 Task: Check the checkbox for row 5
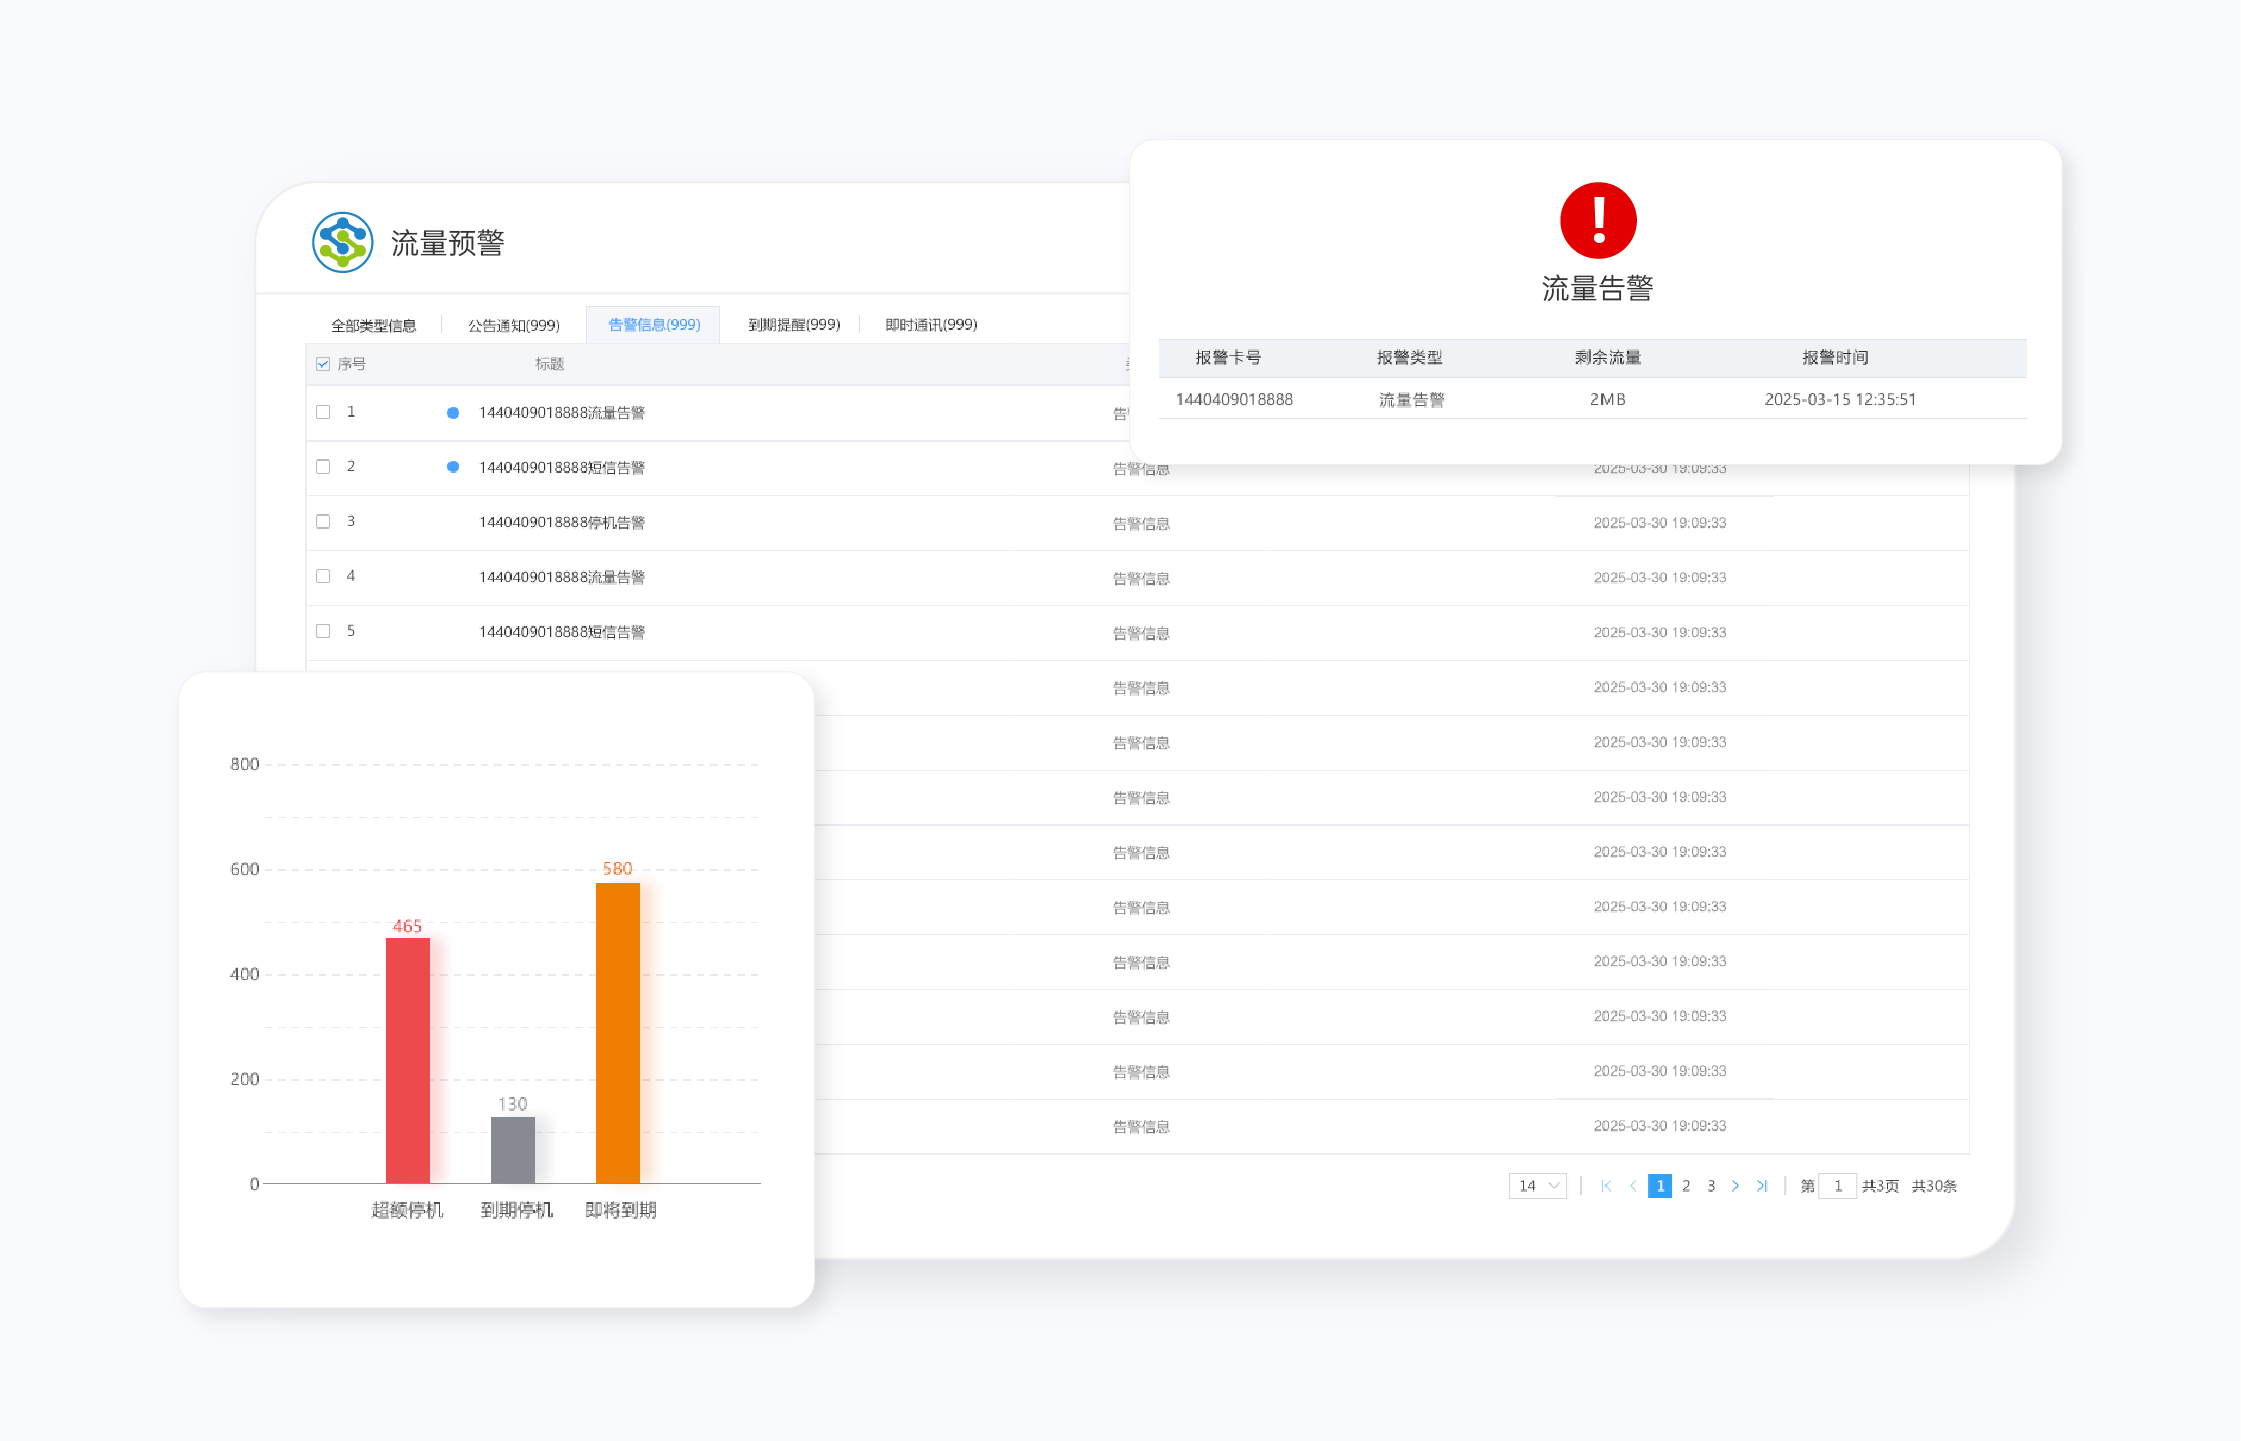[x=323, y=631]
